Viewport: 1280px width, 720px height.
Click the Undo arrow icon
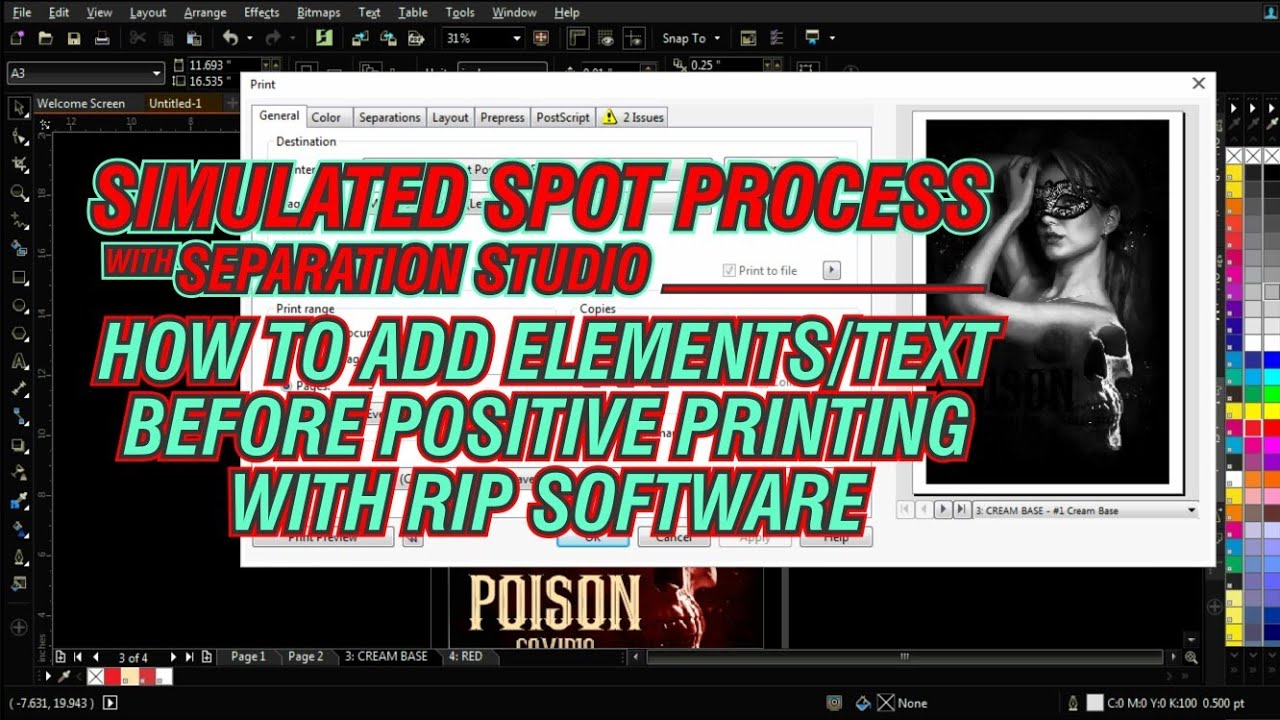tap(230, 38)
